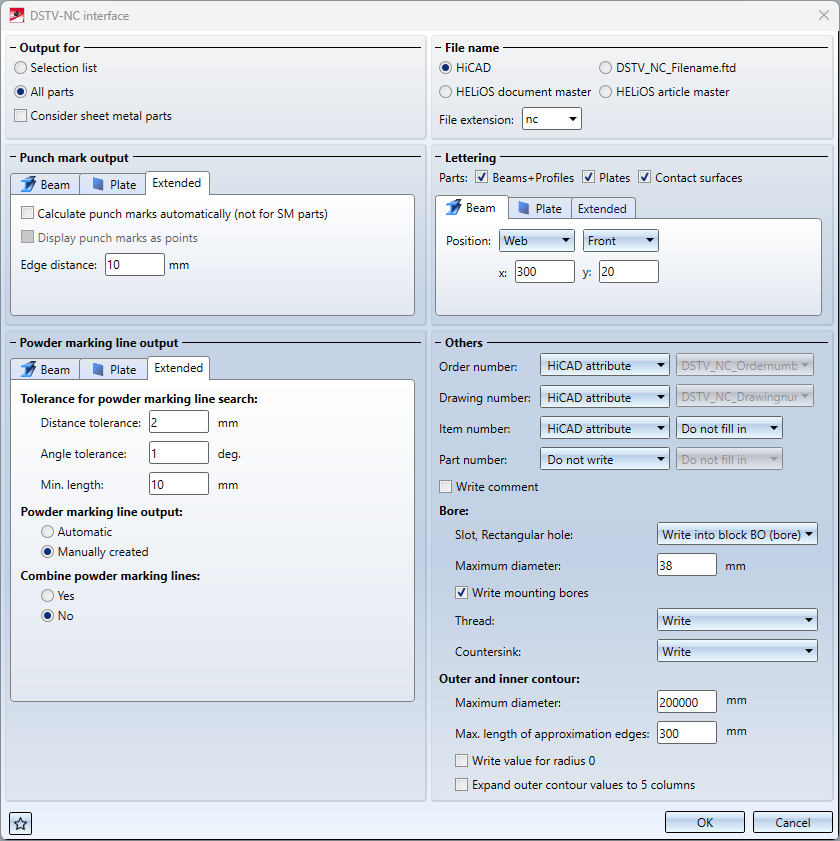Select HiCAD file name option

click(x=445, y=68)
